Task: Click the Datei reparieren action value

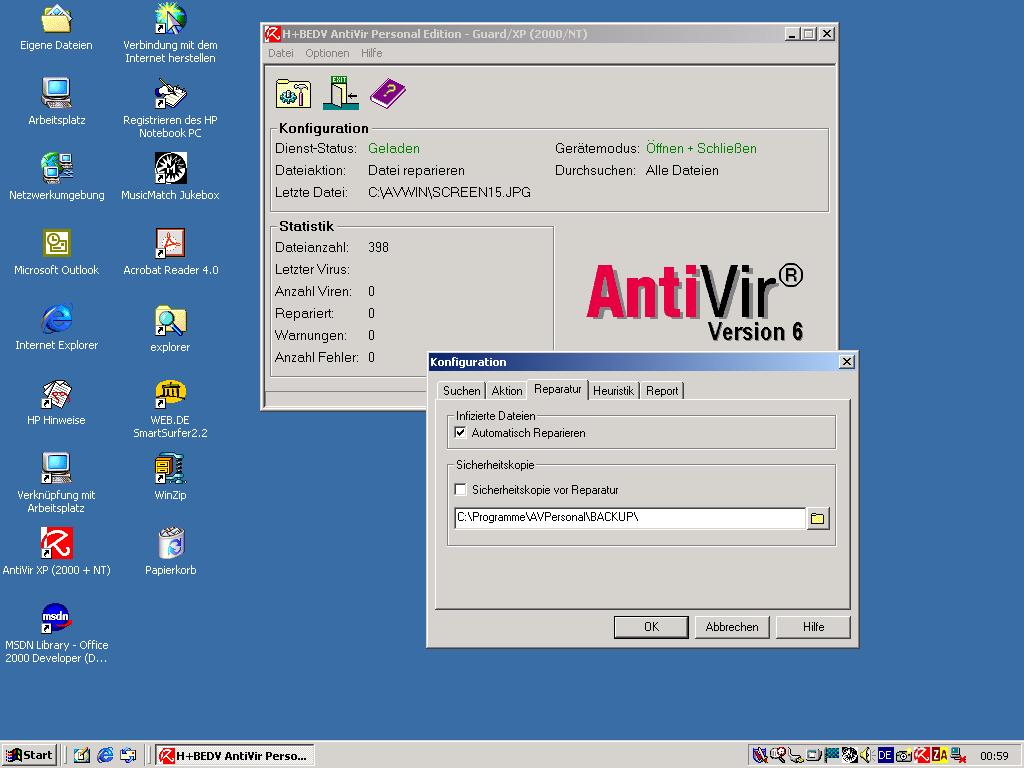Action: tap(417, 170)
